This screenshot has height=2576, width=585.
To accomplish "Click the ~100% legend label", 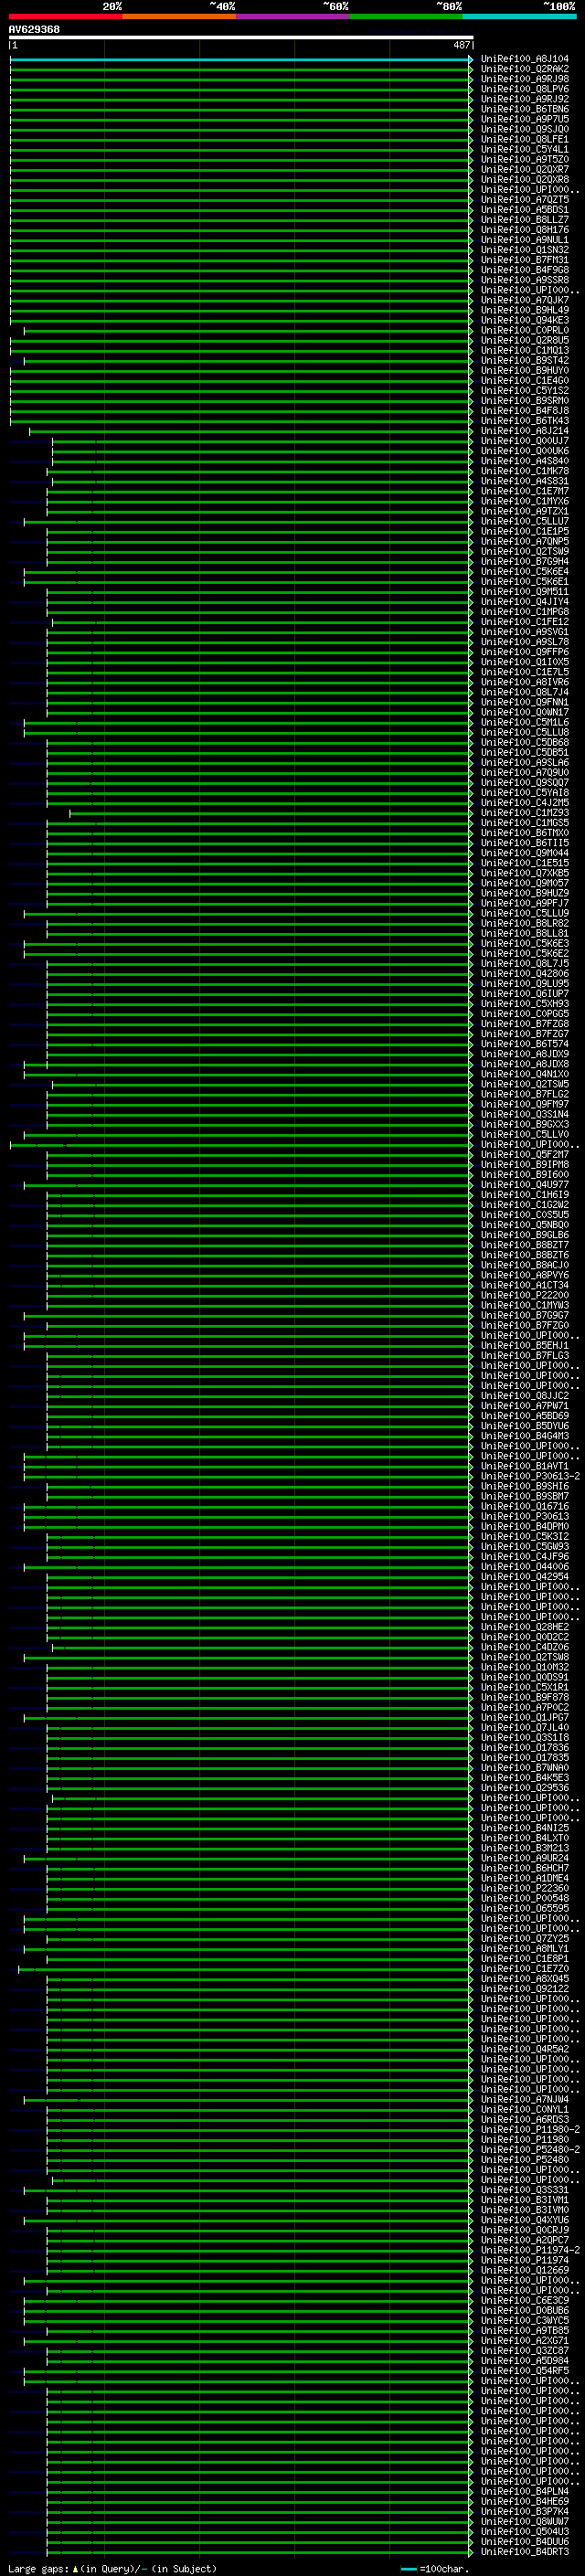I will (560, 6).
